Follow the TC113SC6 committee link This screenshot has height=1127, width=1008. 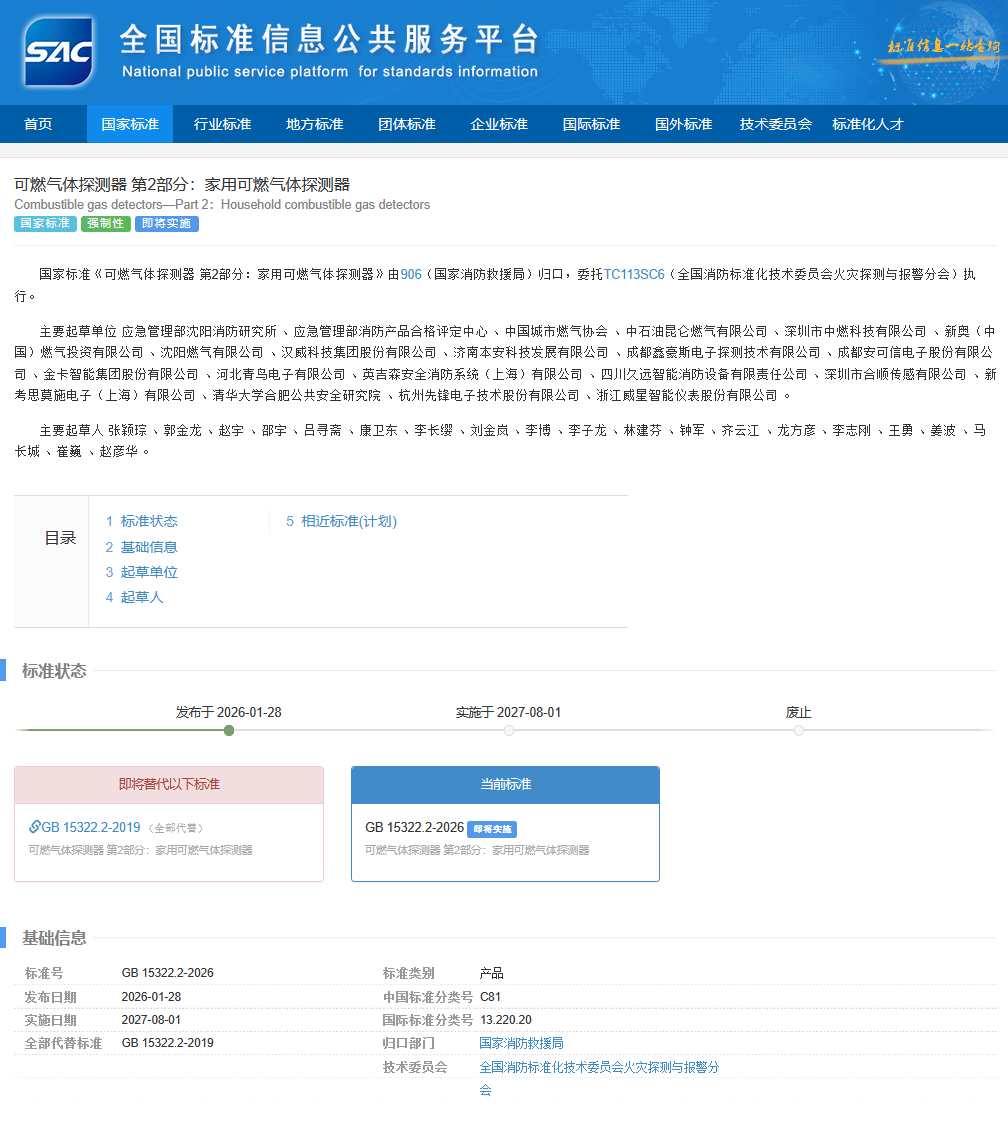[633, 274]
